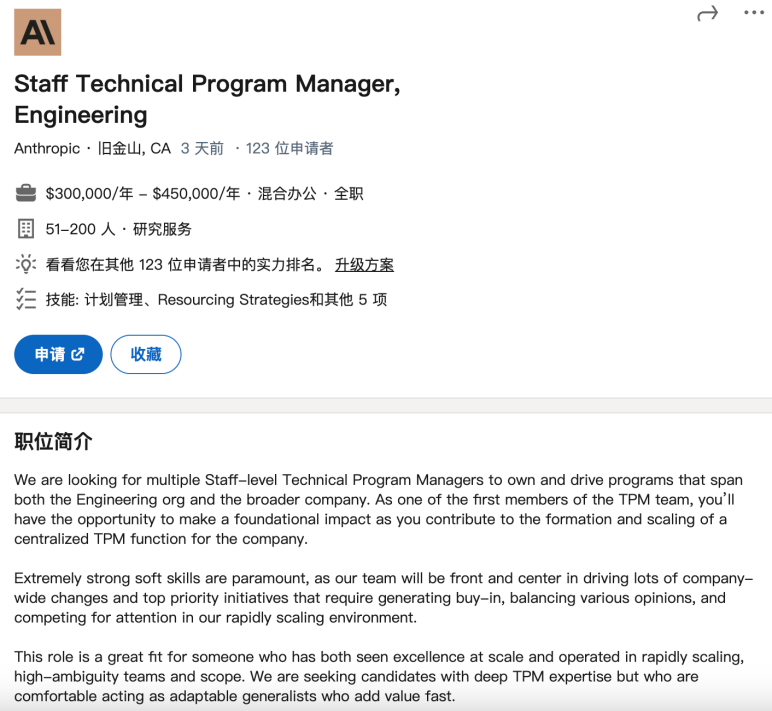Click the Anthropic company name
The image size is (772, 711).
pyautogui.click(x=47, y=148)
